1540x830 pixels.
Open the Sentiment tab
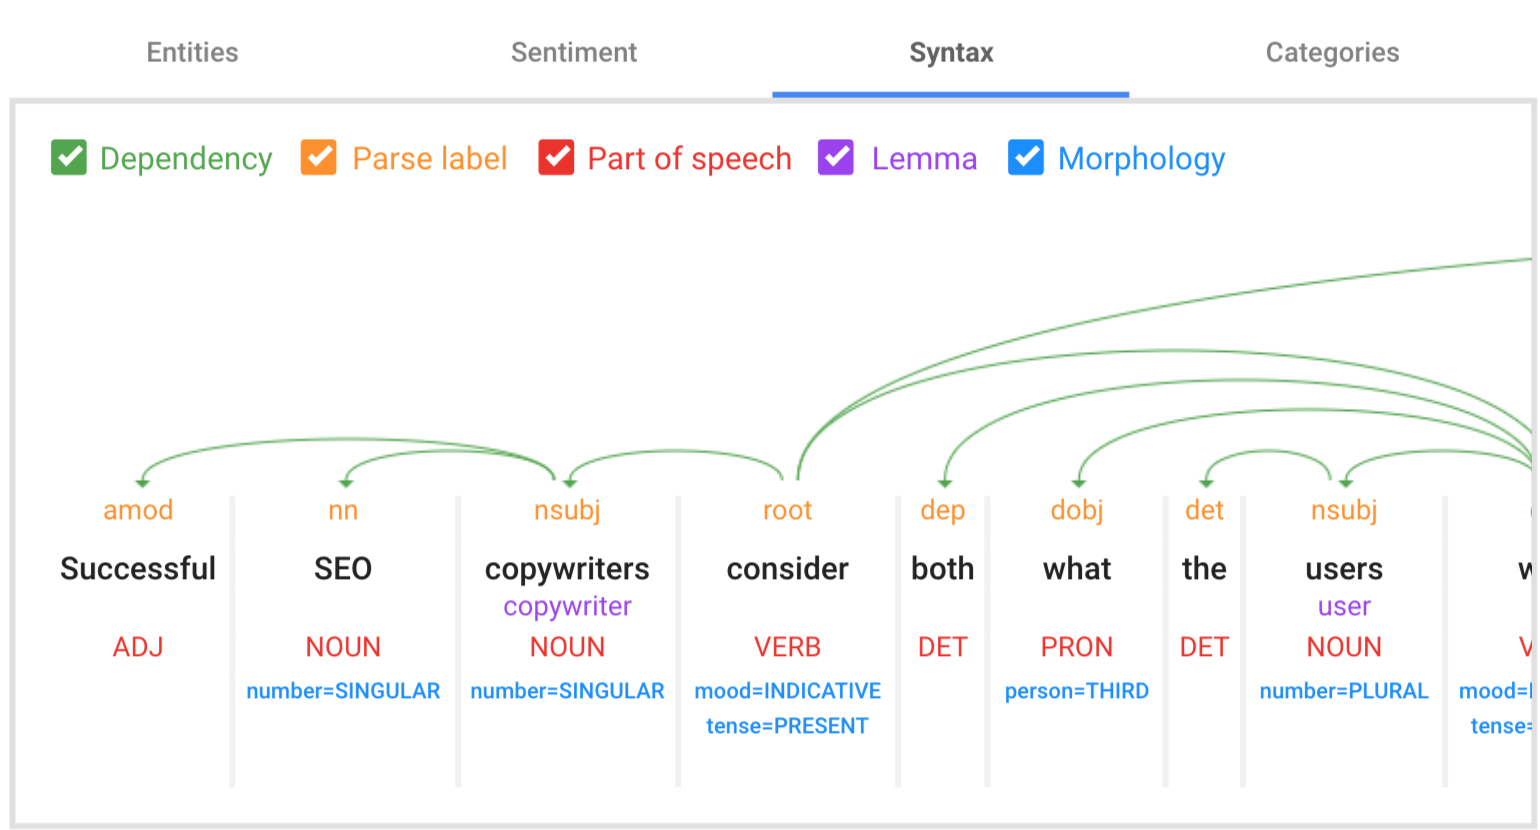pos(574,52)
